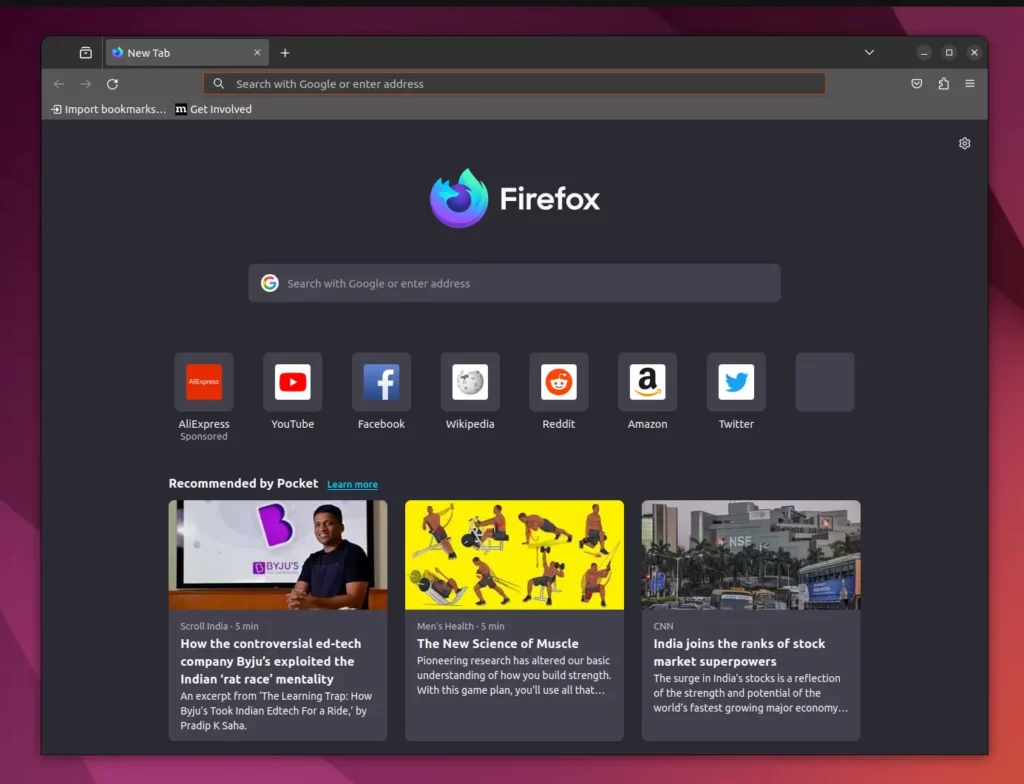
Task: Open The New Science of Muscle article
Action: (x=498, y=643)
